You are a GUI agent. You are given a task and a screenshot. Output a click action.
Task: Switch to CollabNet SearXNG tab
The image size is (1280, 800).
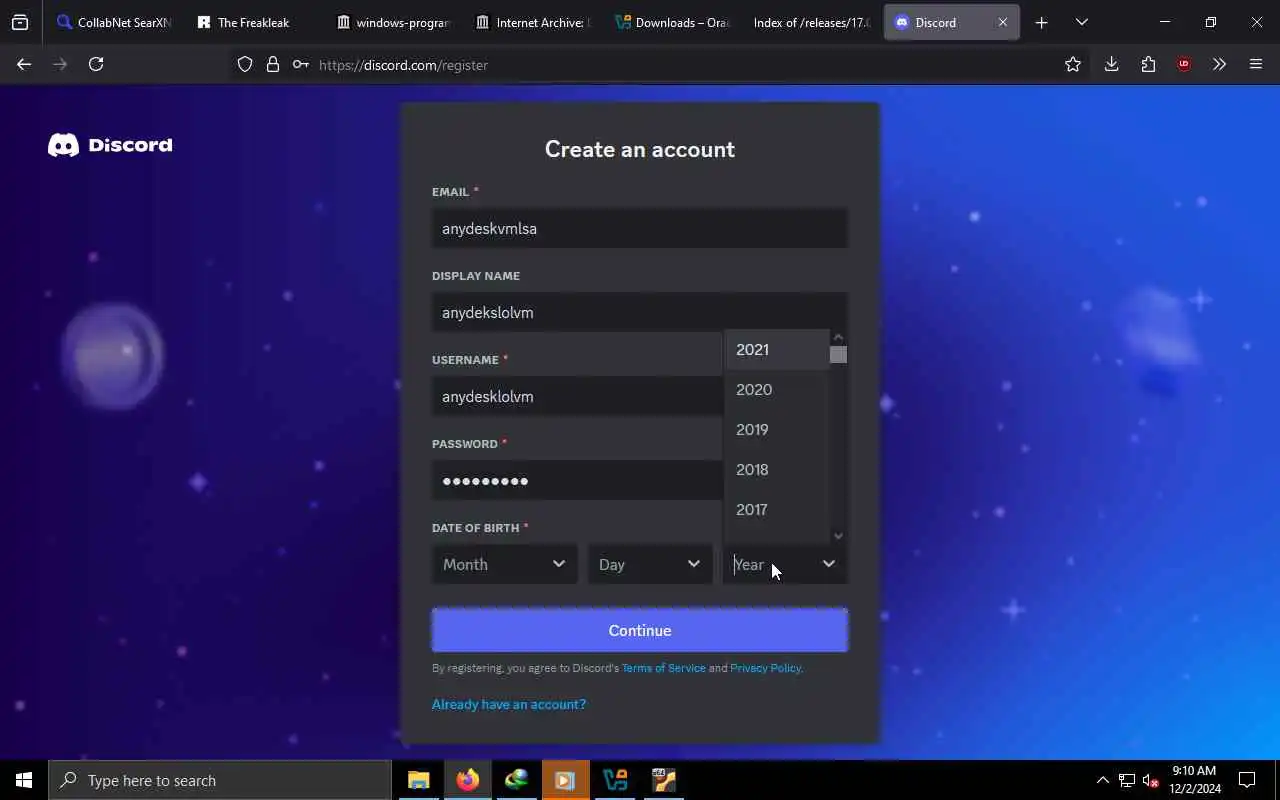tap(114, 22)
